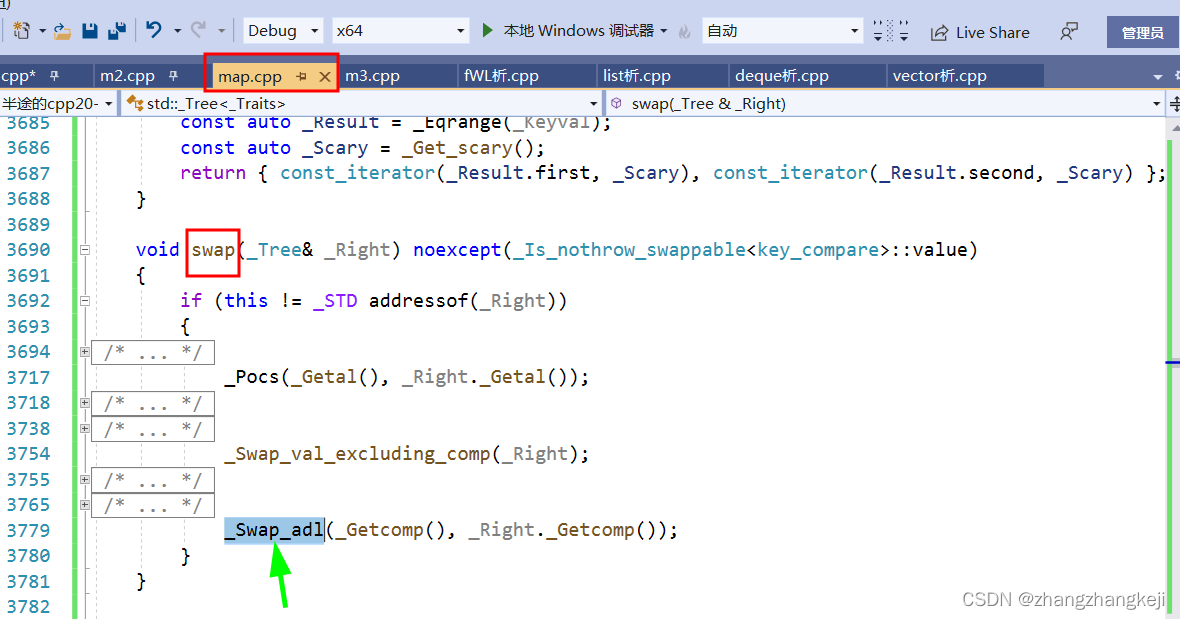The width and height of the screenshot is (1180, 619).
Task: Expand the collapsed comment at line 3765
Action: [85, 505]
